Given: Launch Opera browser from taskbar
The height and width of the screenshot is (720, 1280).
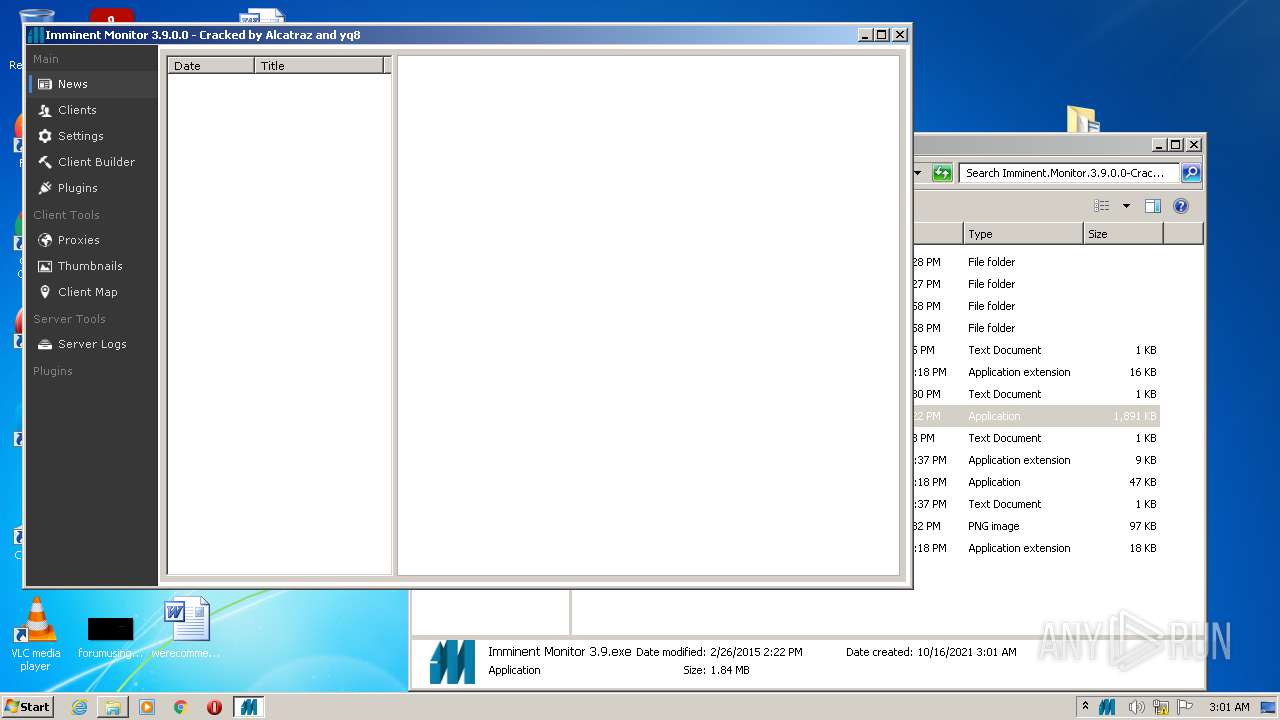Looking at the screenshot, I should [x=214, y=707].
